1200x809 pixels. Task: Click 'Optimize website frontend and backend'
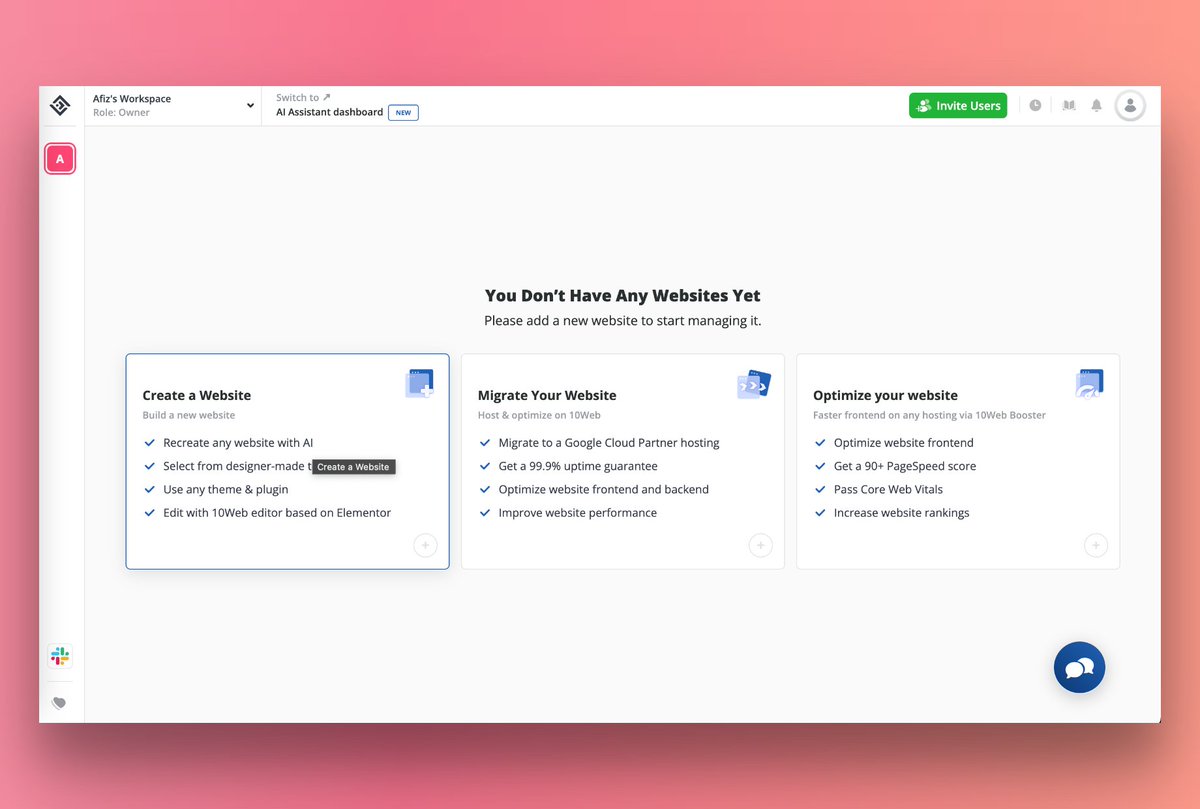click(604, 489)
